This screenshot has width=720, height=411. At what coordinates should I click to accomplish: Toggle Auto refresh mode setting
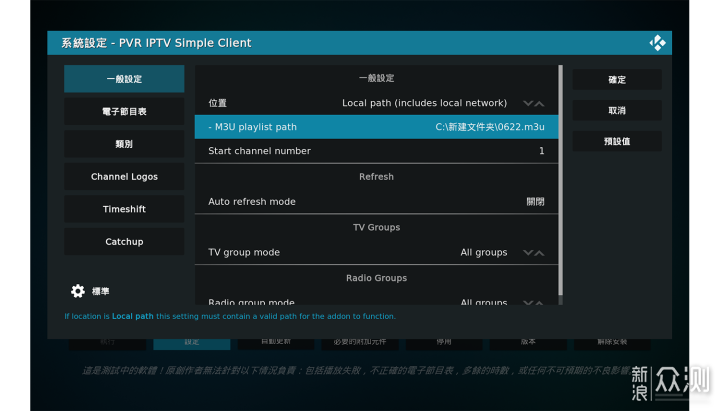[376, 202]
